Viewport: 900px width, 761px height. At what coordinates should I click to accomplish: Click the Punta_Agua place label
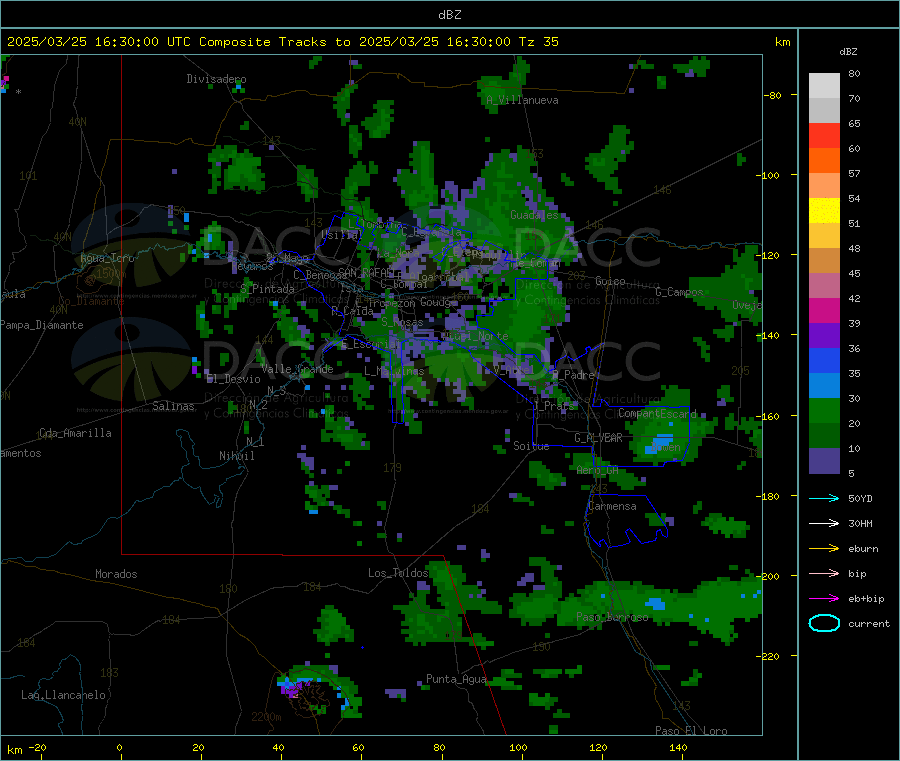point(456,680)
